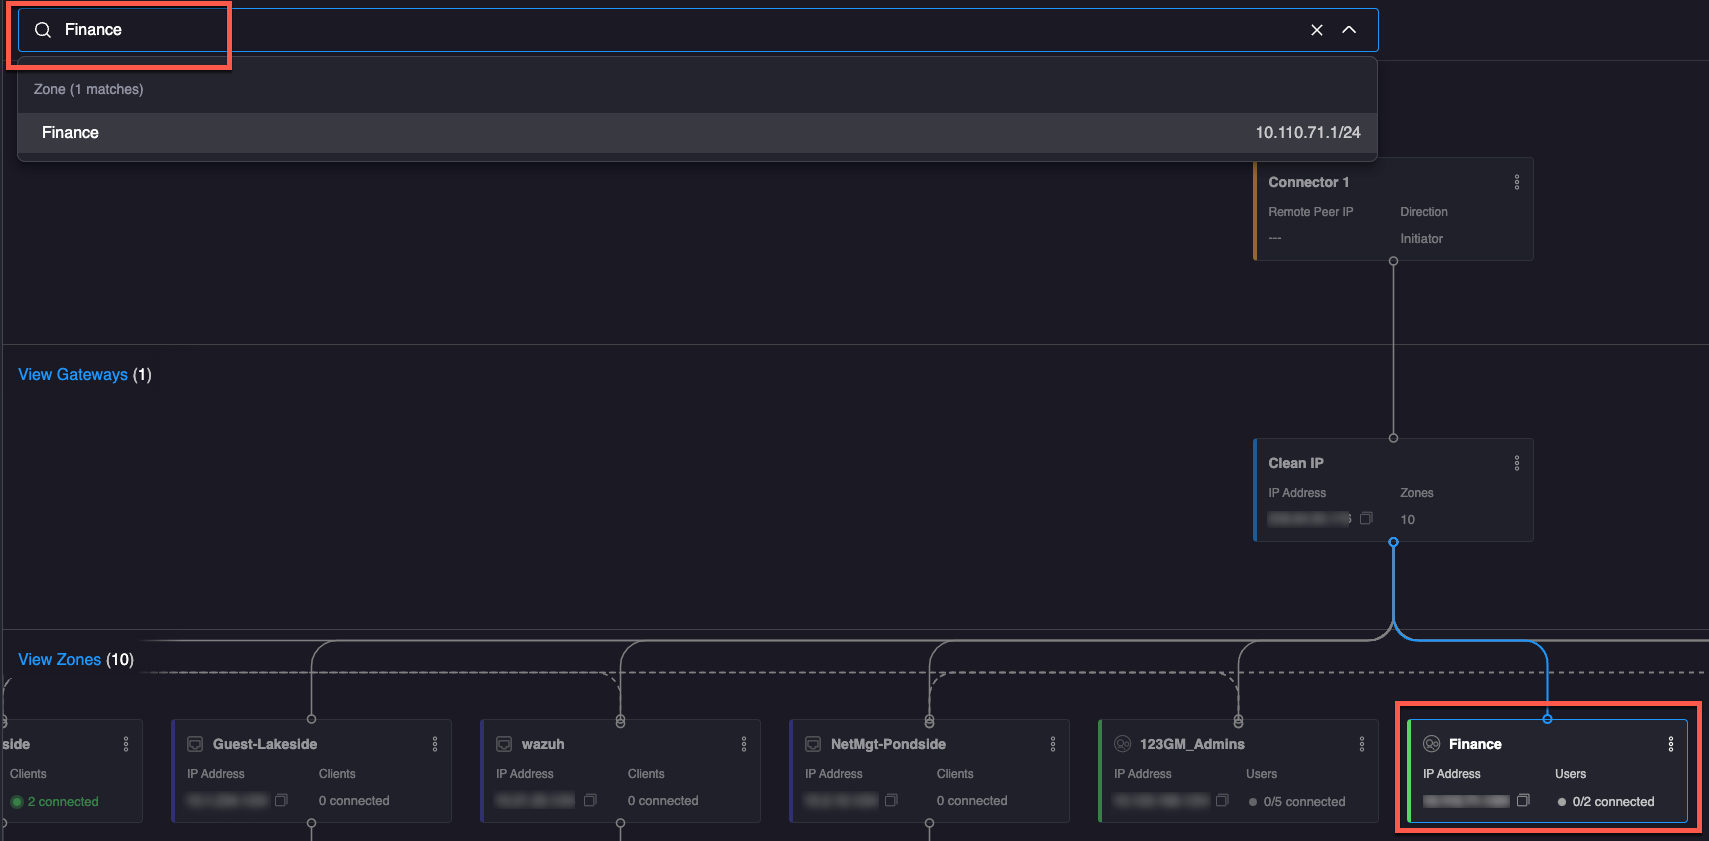Open the wazuh zone options menu
The width and height of the screenshot is (1709, 841).
pos(743,744)
